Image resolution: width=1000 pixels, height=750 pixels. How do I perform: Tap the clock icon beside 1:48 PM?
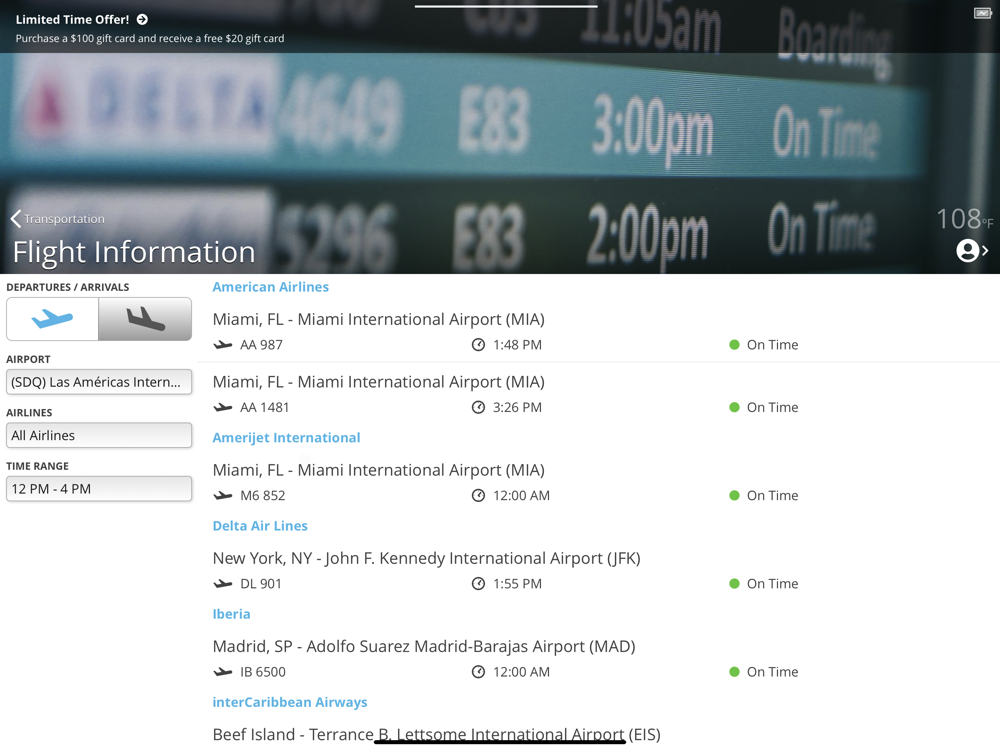click(x=478, y=345)
